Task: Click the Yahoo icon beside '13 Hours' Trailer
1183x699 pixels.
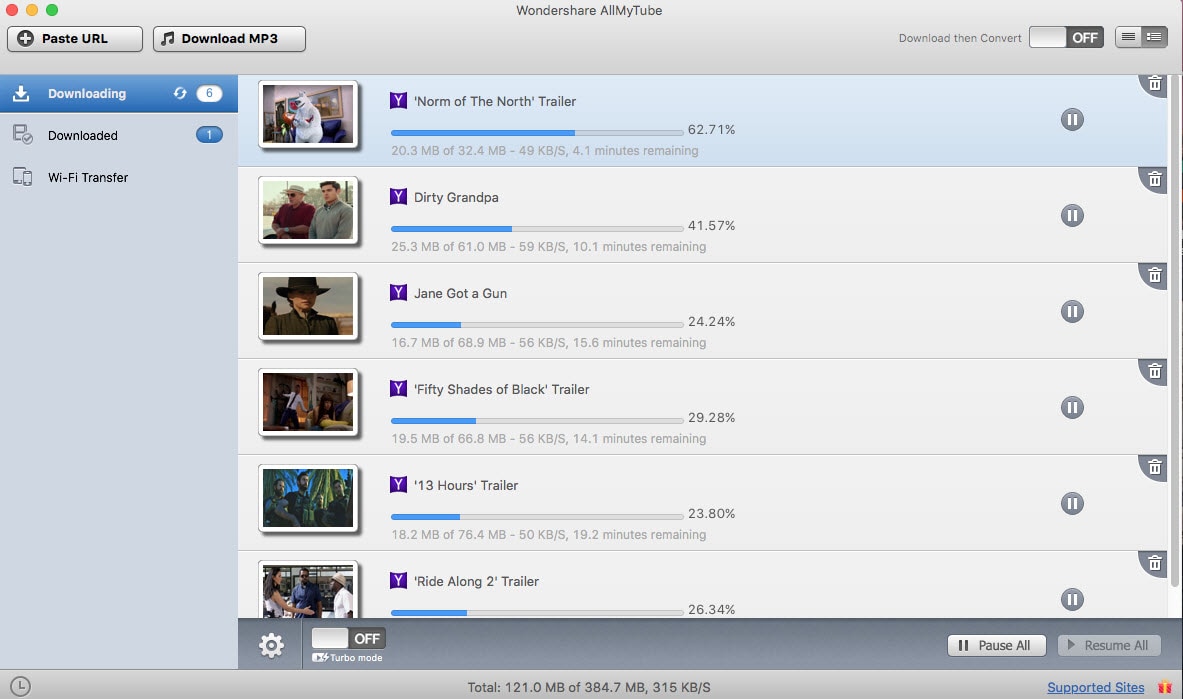Action: (398, 484)
